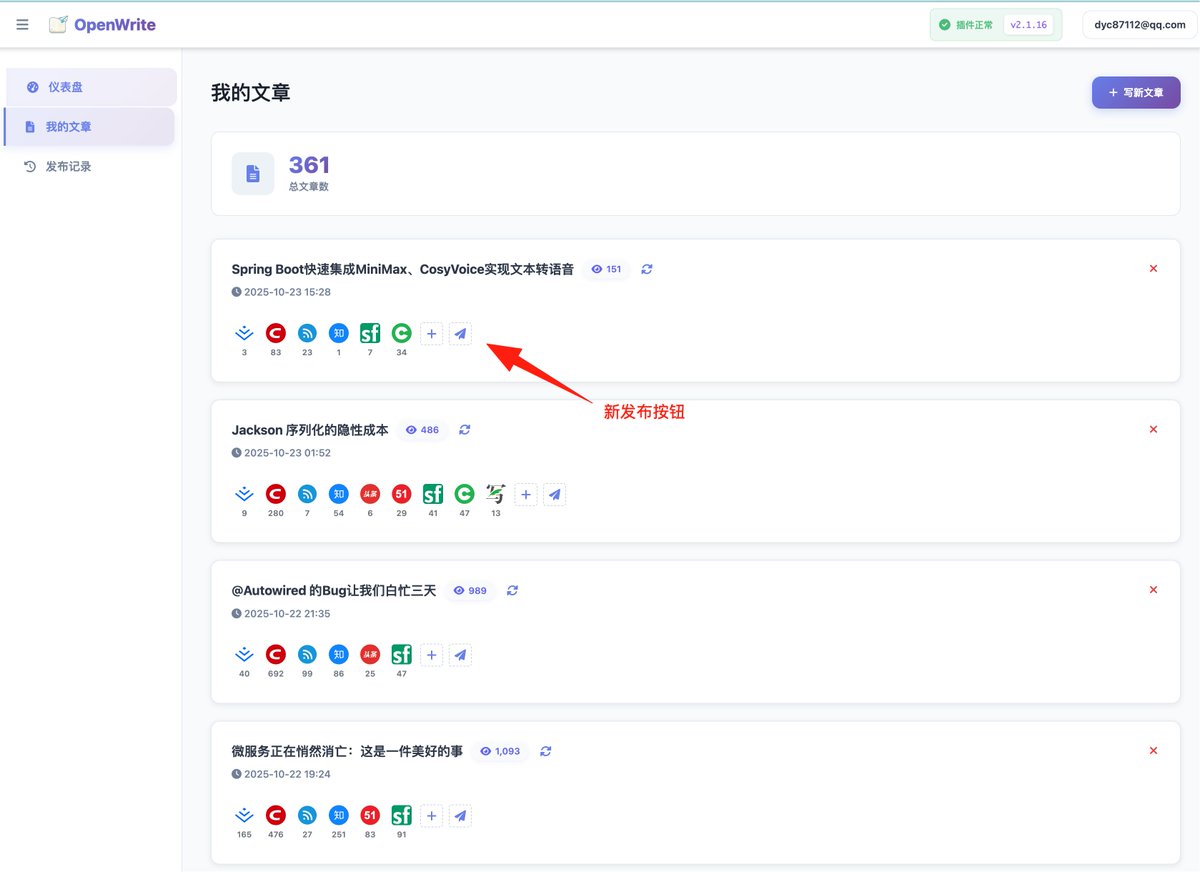
Task: Click the timestamp 2025-10-23 15:28
Action: (281, 292)
